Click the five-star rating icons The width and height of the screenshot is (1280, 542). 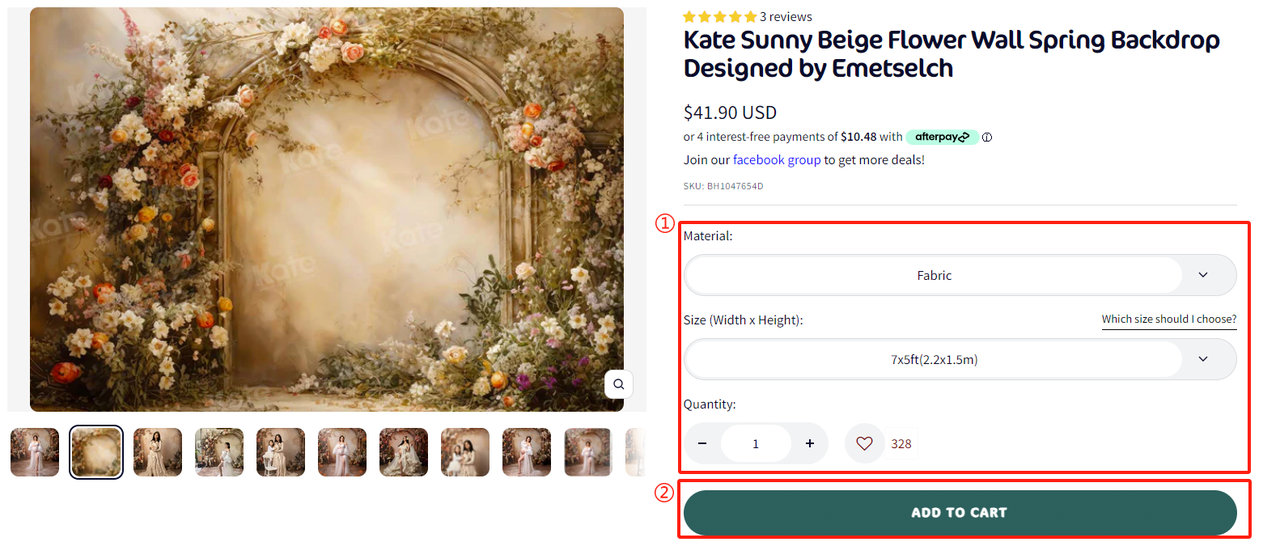[x=719, y=17]
